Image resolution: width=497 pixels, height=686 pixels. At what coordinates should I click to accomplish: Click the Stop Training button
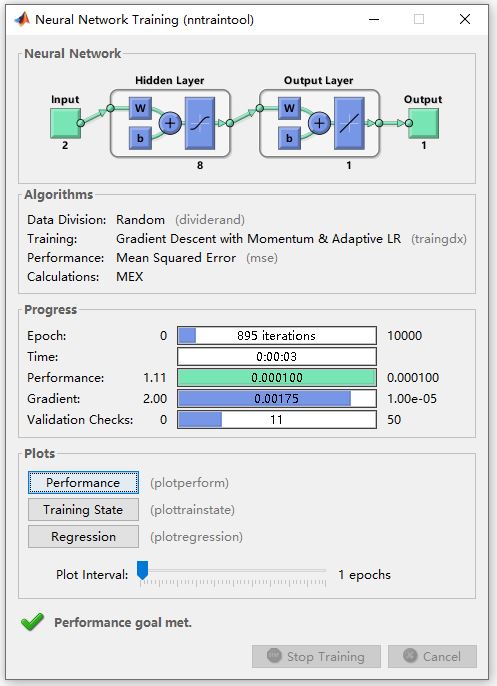pos(316,656)
